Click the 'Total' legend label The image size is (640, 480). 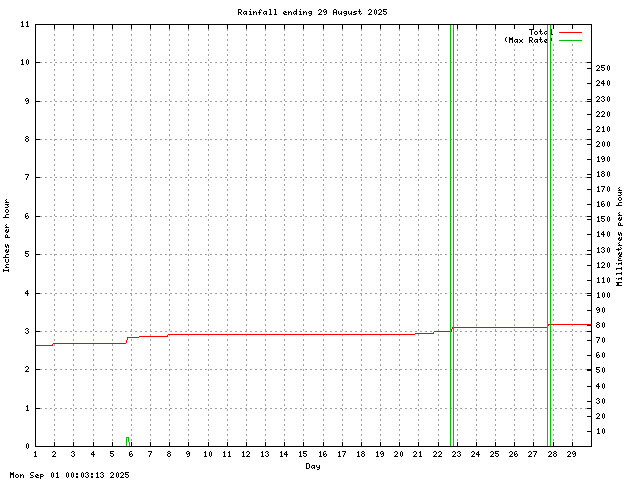click(x=540, y=32)
